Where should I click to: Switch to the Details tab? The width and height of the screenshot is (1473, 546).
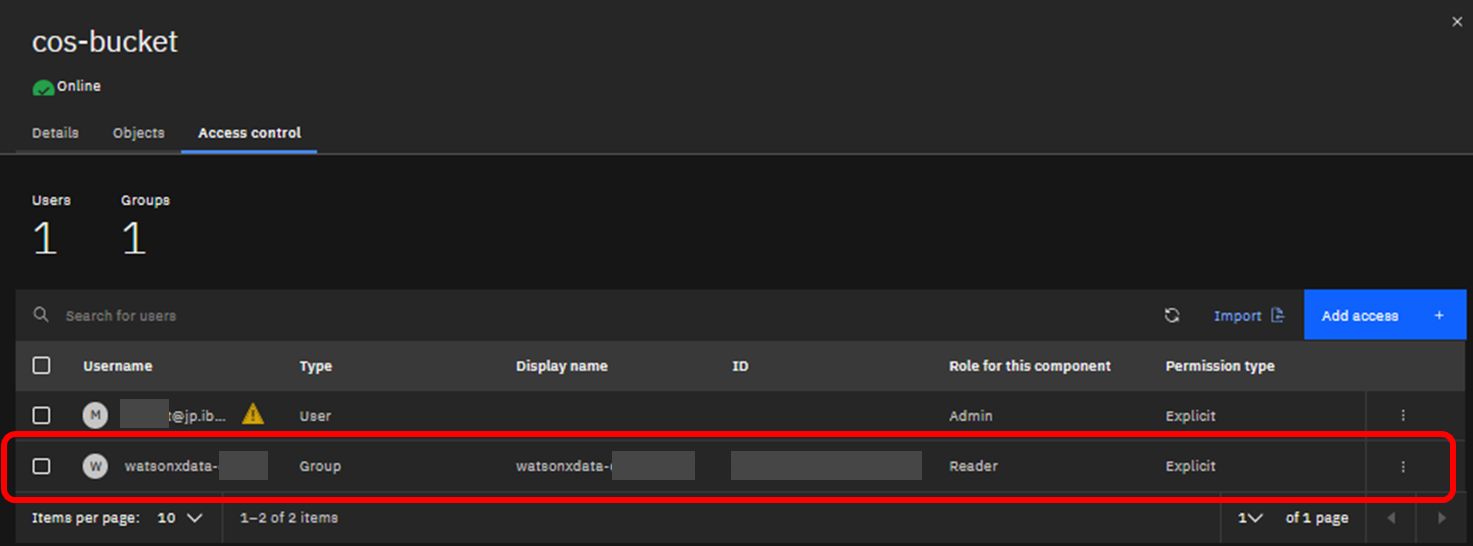[x=55, y=133]
